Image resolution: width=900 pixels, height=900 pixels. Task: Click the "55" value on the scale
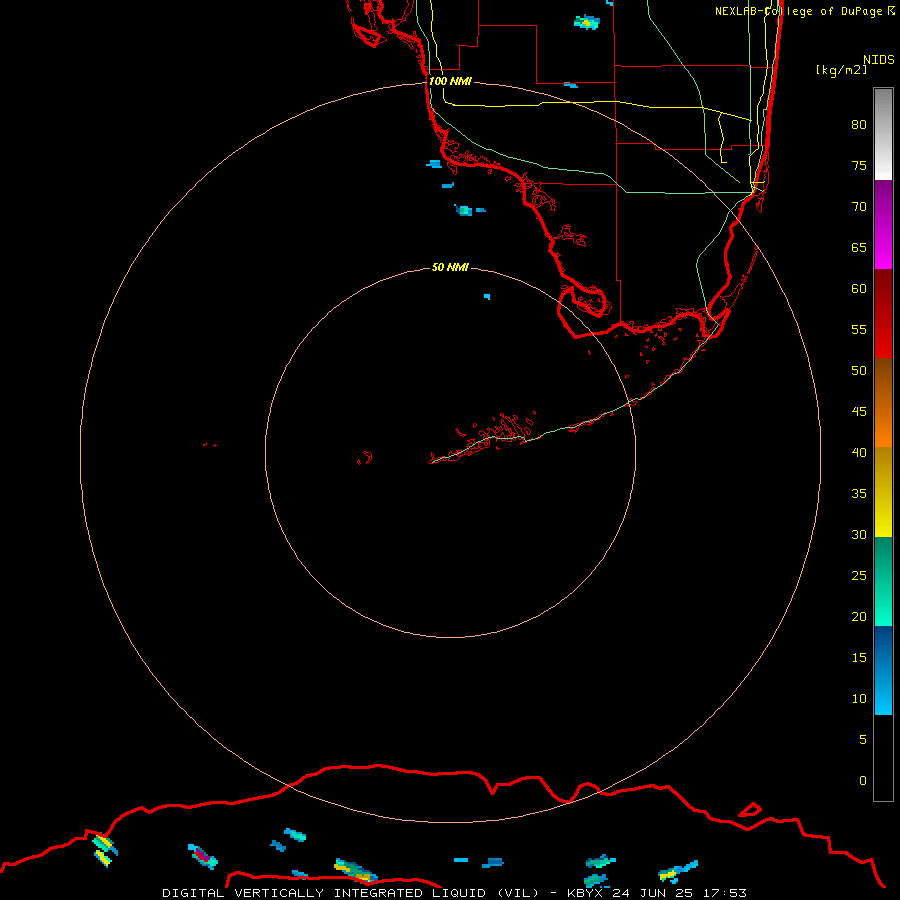[x=859, y=329]
